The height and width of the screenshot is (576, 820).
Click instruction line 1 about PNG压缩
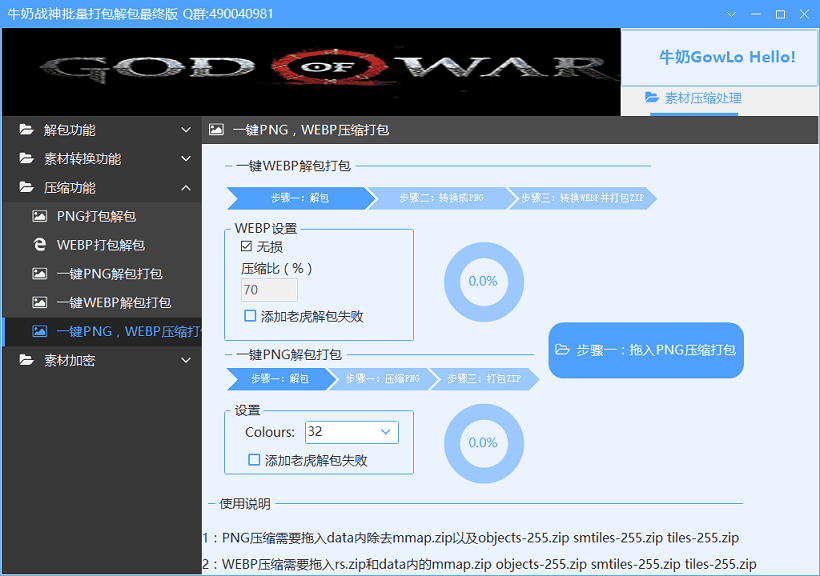(x=471, y=538)
